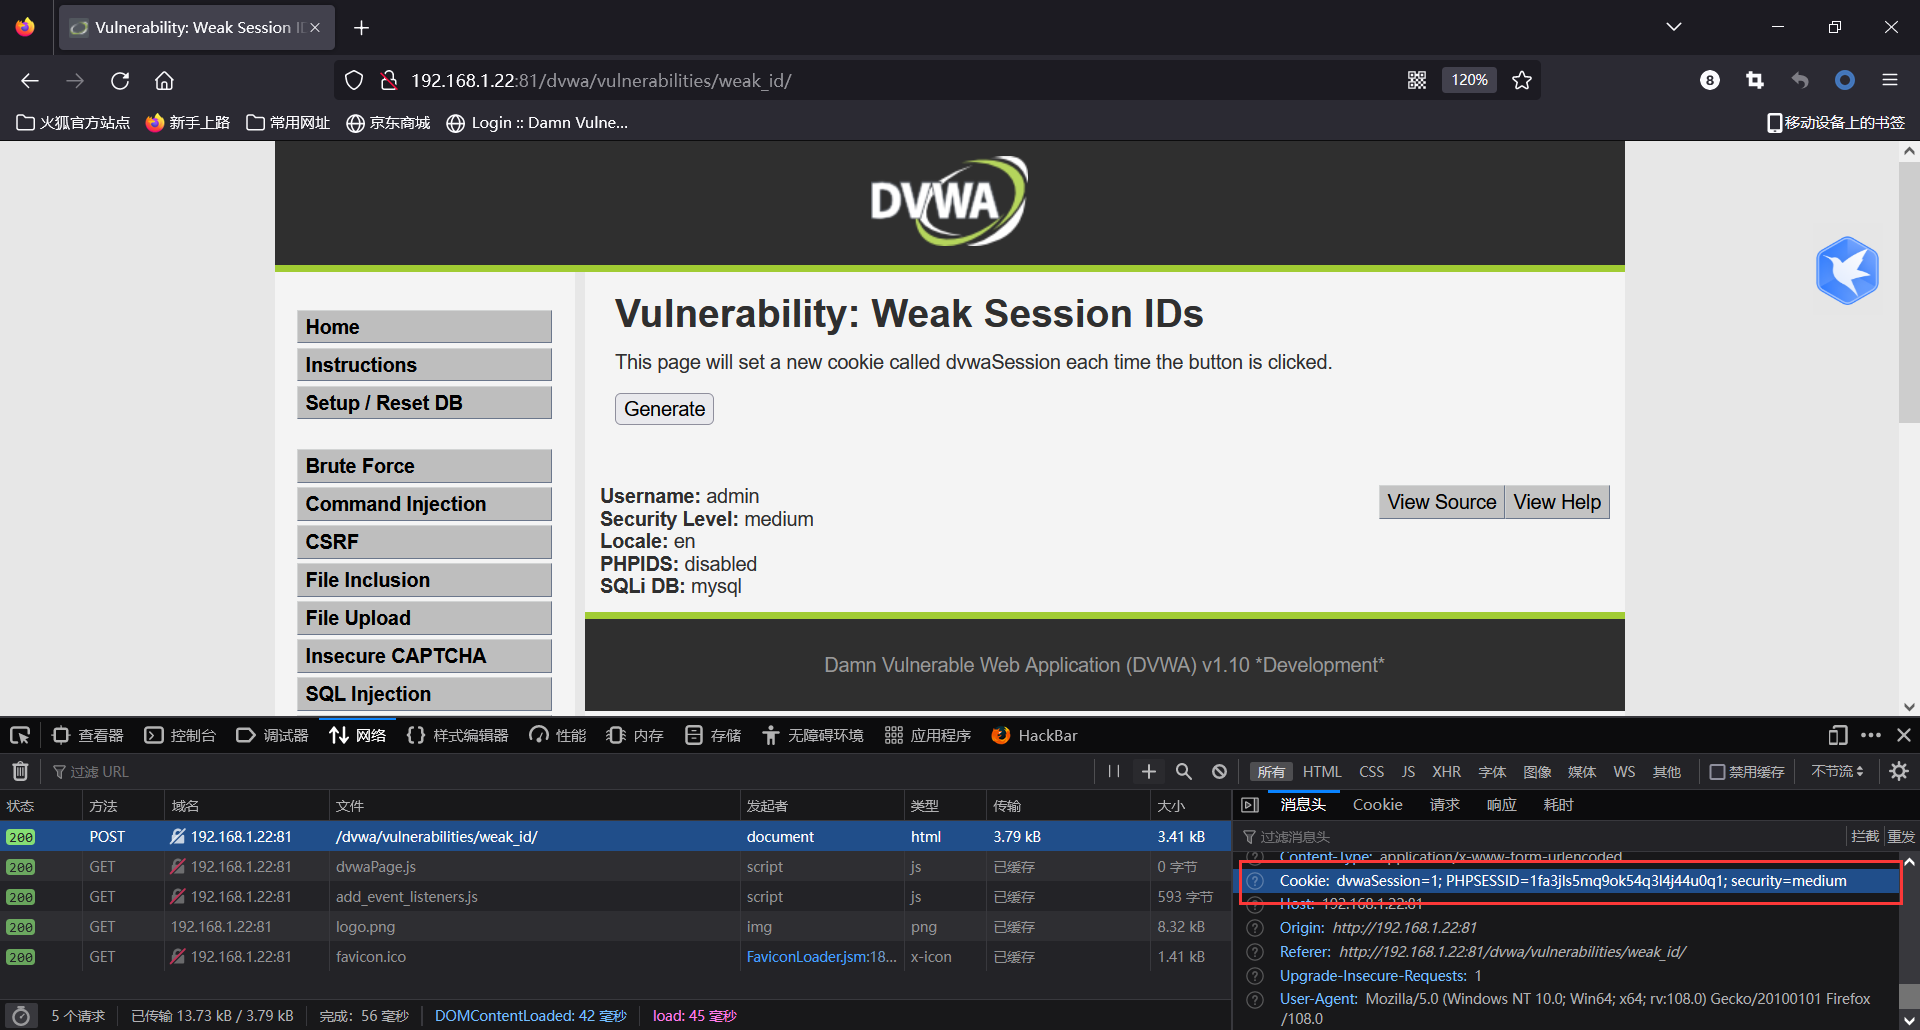The height and width of the screenshot is (1030, 1920).
Task: Search in network requests
Action: (1184, 771)
